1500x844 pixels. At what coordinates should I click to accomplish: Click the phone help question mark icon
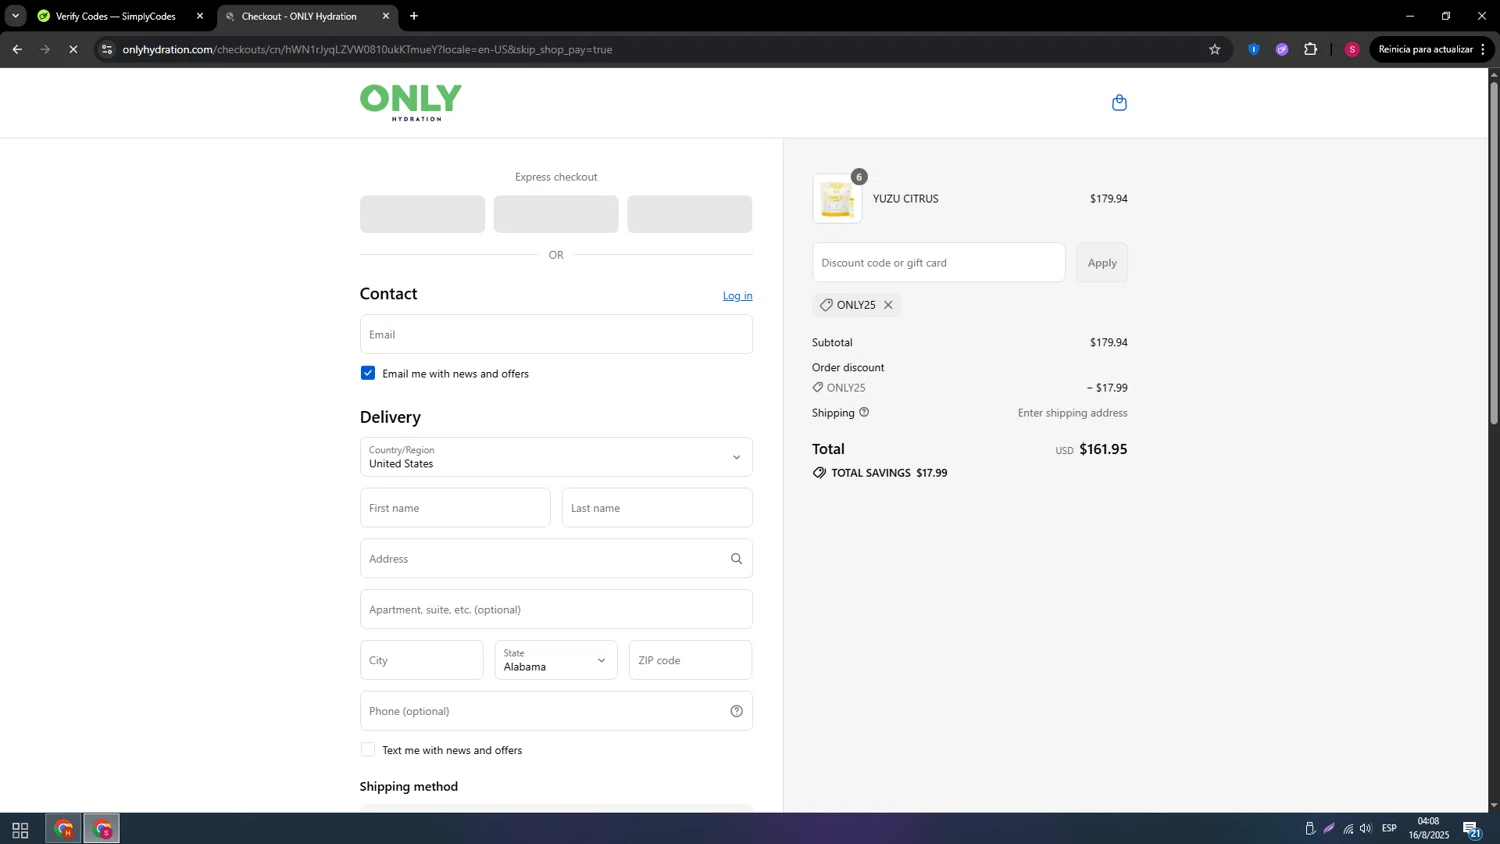click(x=736, y=711)
